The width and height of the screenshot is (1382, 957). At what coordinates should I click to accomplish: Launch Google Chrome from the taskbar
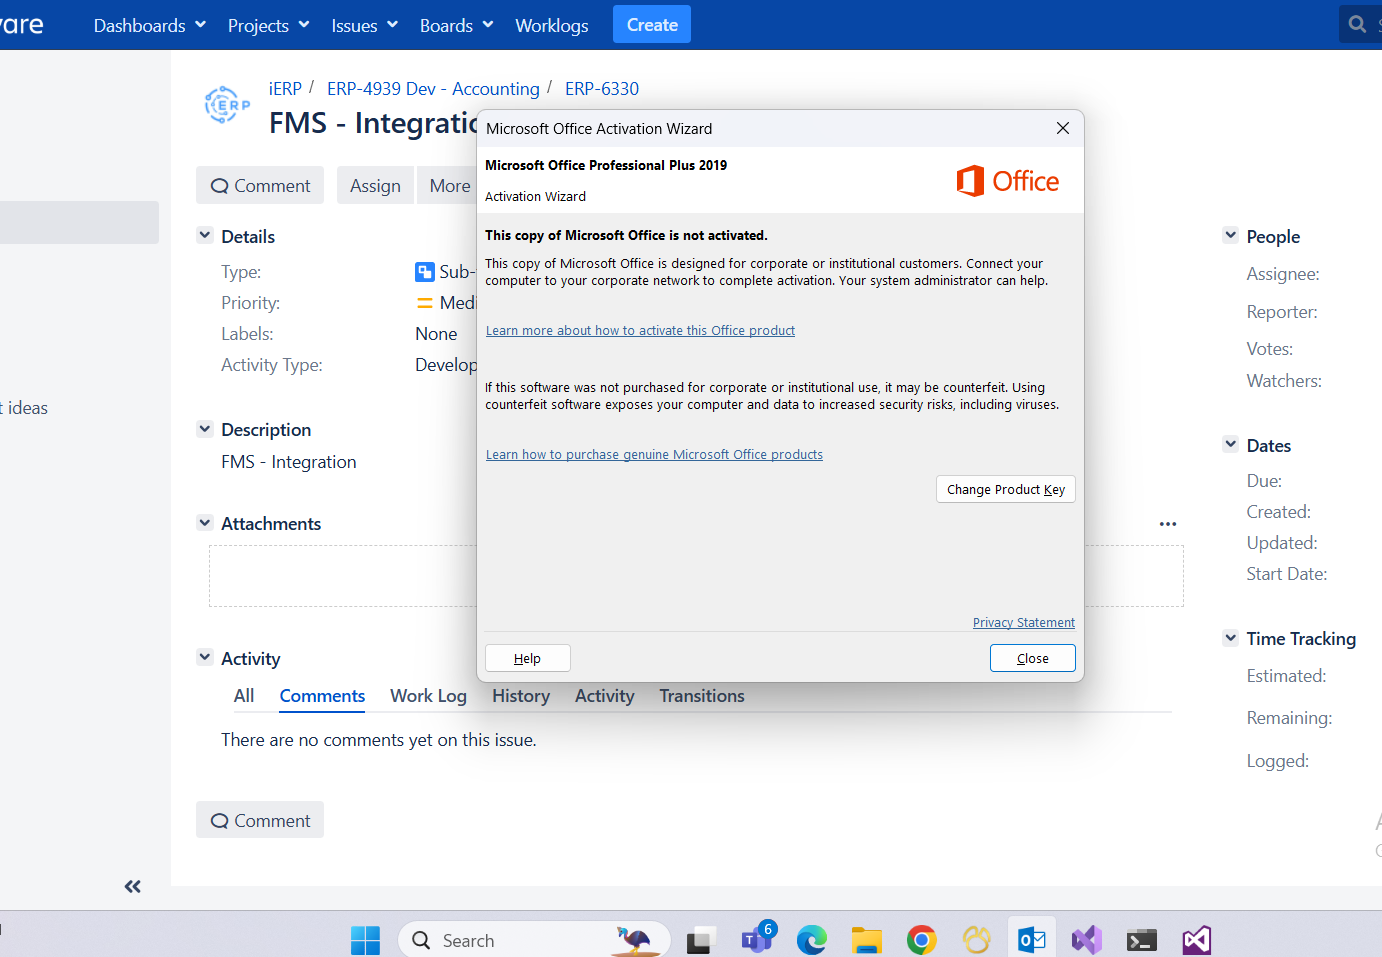coord(921,940)
